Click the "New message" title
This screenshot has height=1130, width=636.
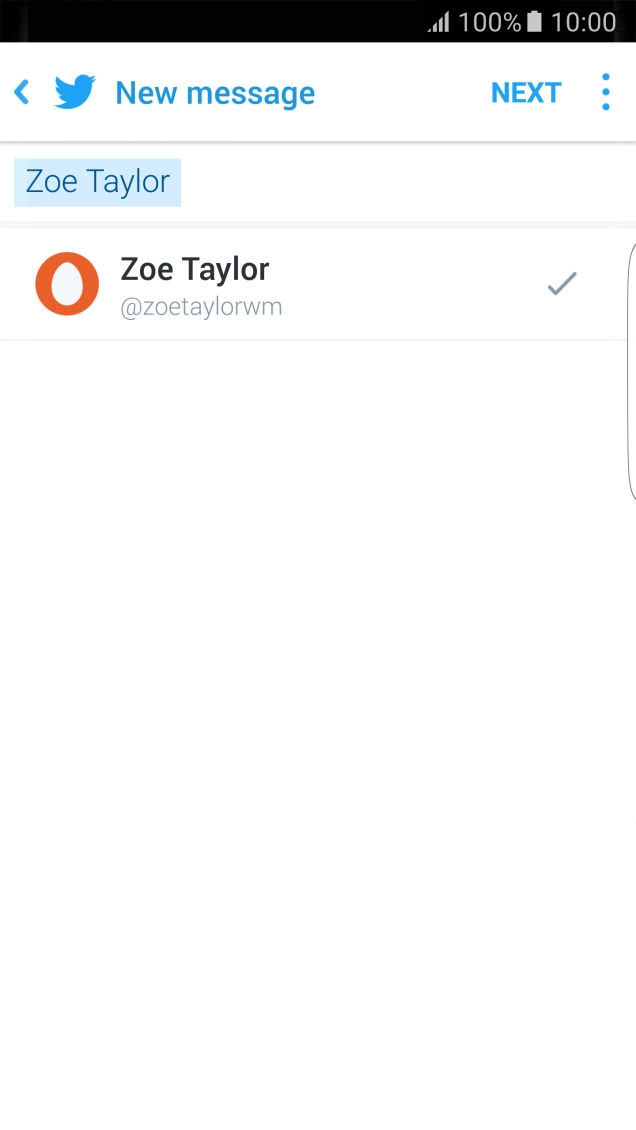(x=215, y=93)
